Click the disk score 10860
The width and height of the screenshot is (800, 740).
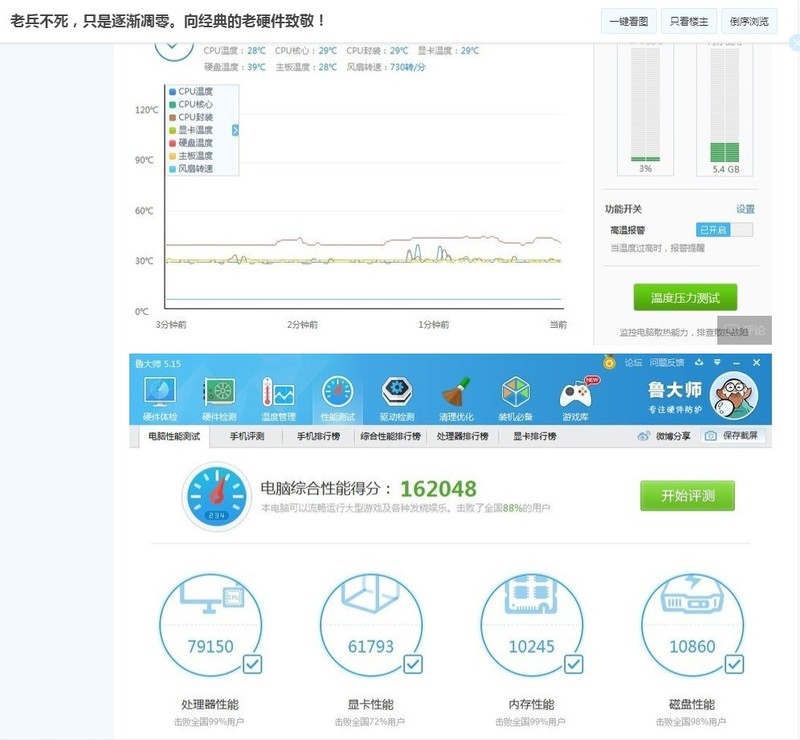tap(692, 647)
